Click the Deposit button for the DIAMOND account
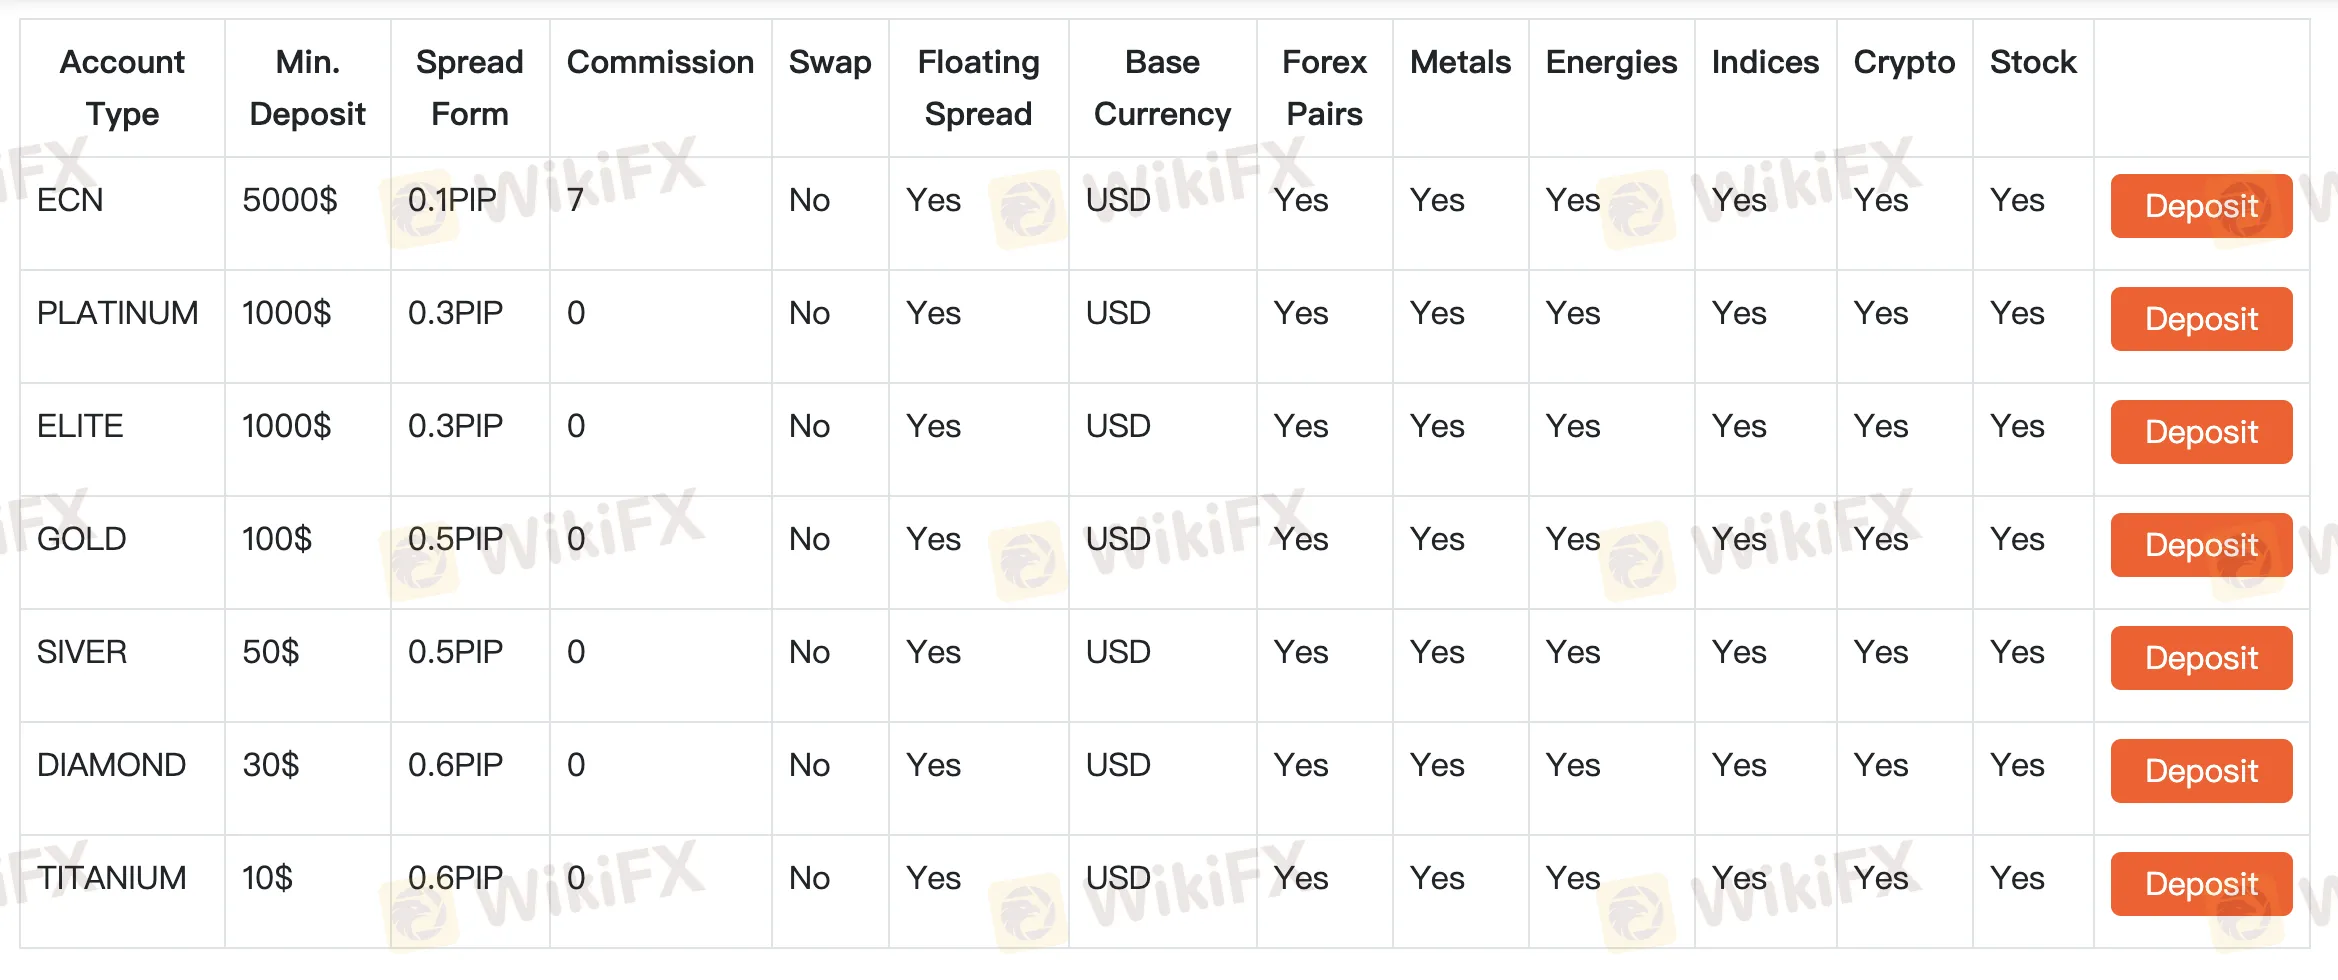 [2200, 771]
